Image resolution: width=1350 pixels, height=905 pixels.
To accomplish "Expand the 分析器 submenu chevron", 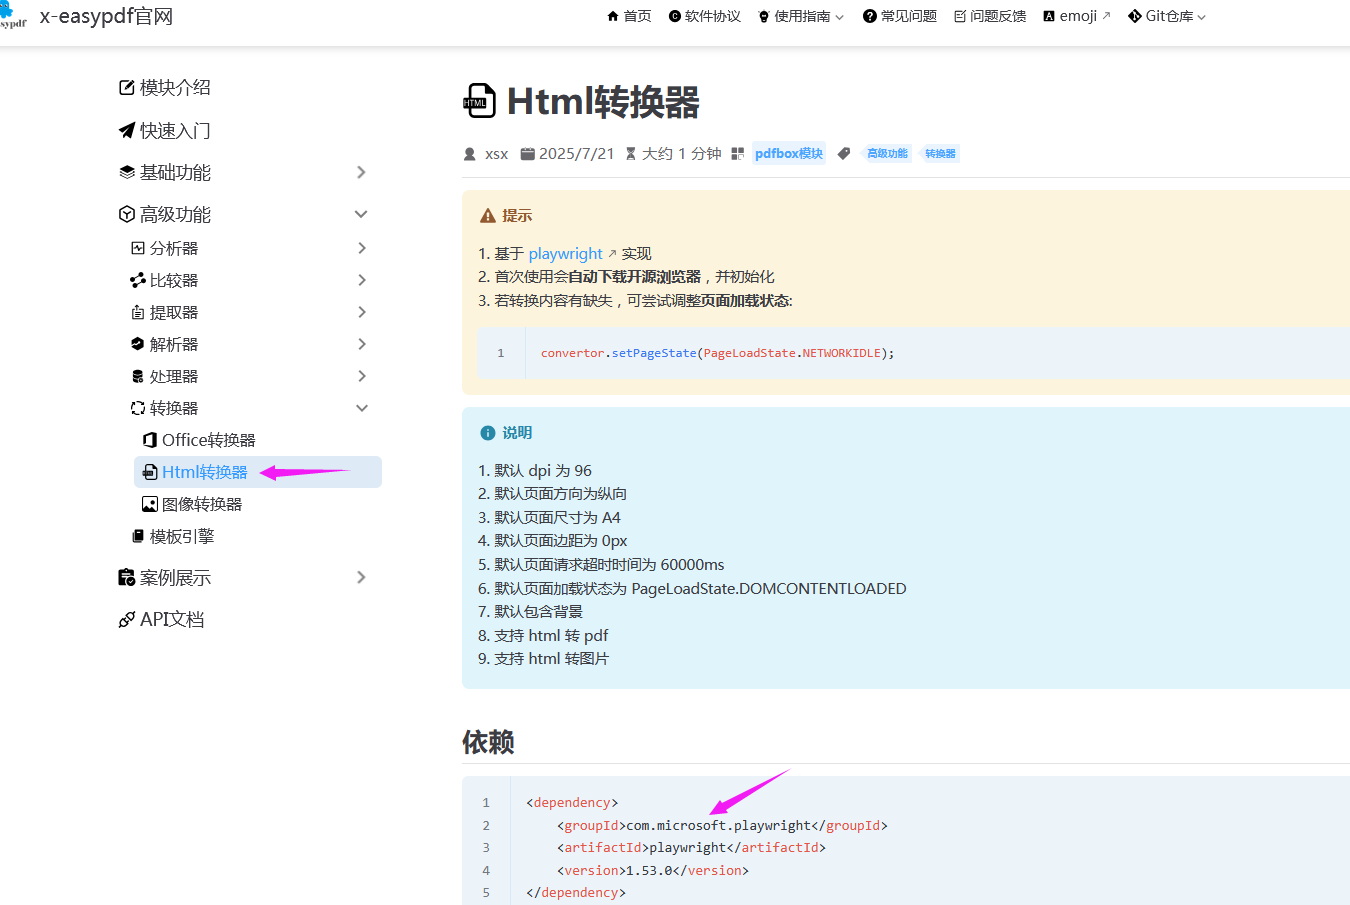I will click(x=362, y=248).
